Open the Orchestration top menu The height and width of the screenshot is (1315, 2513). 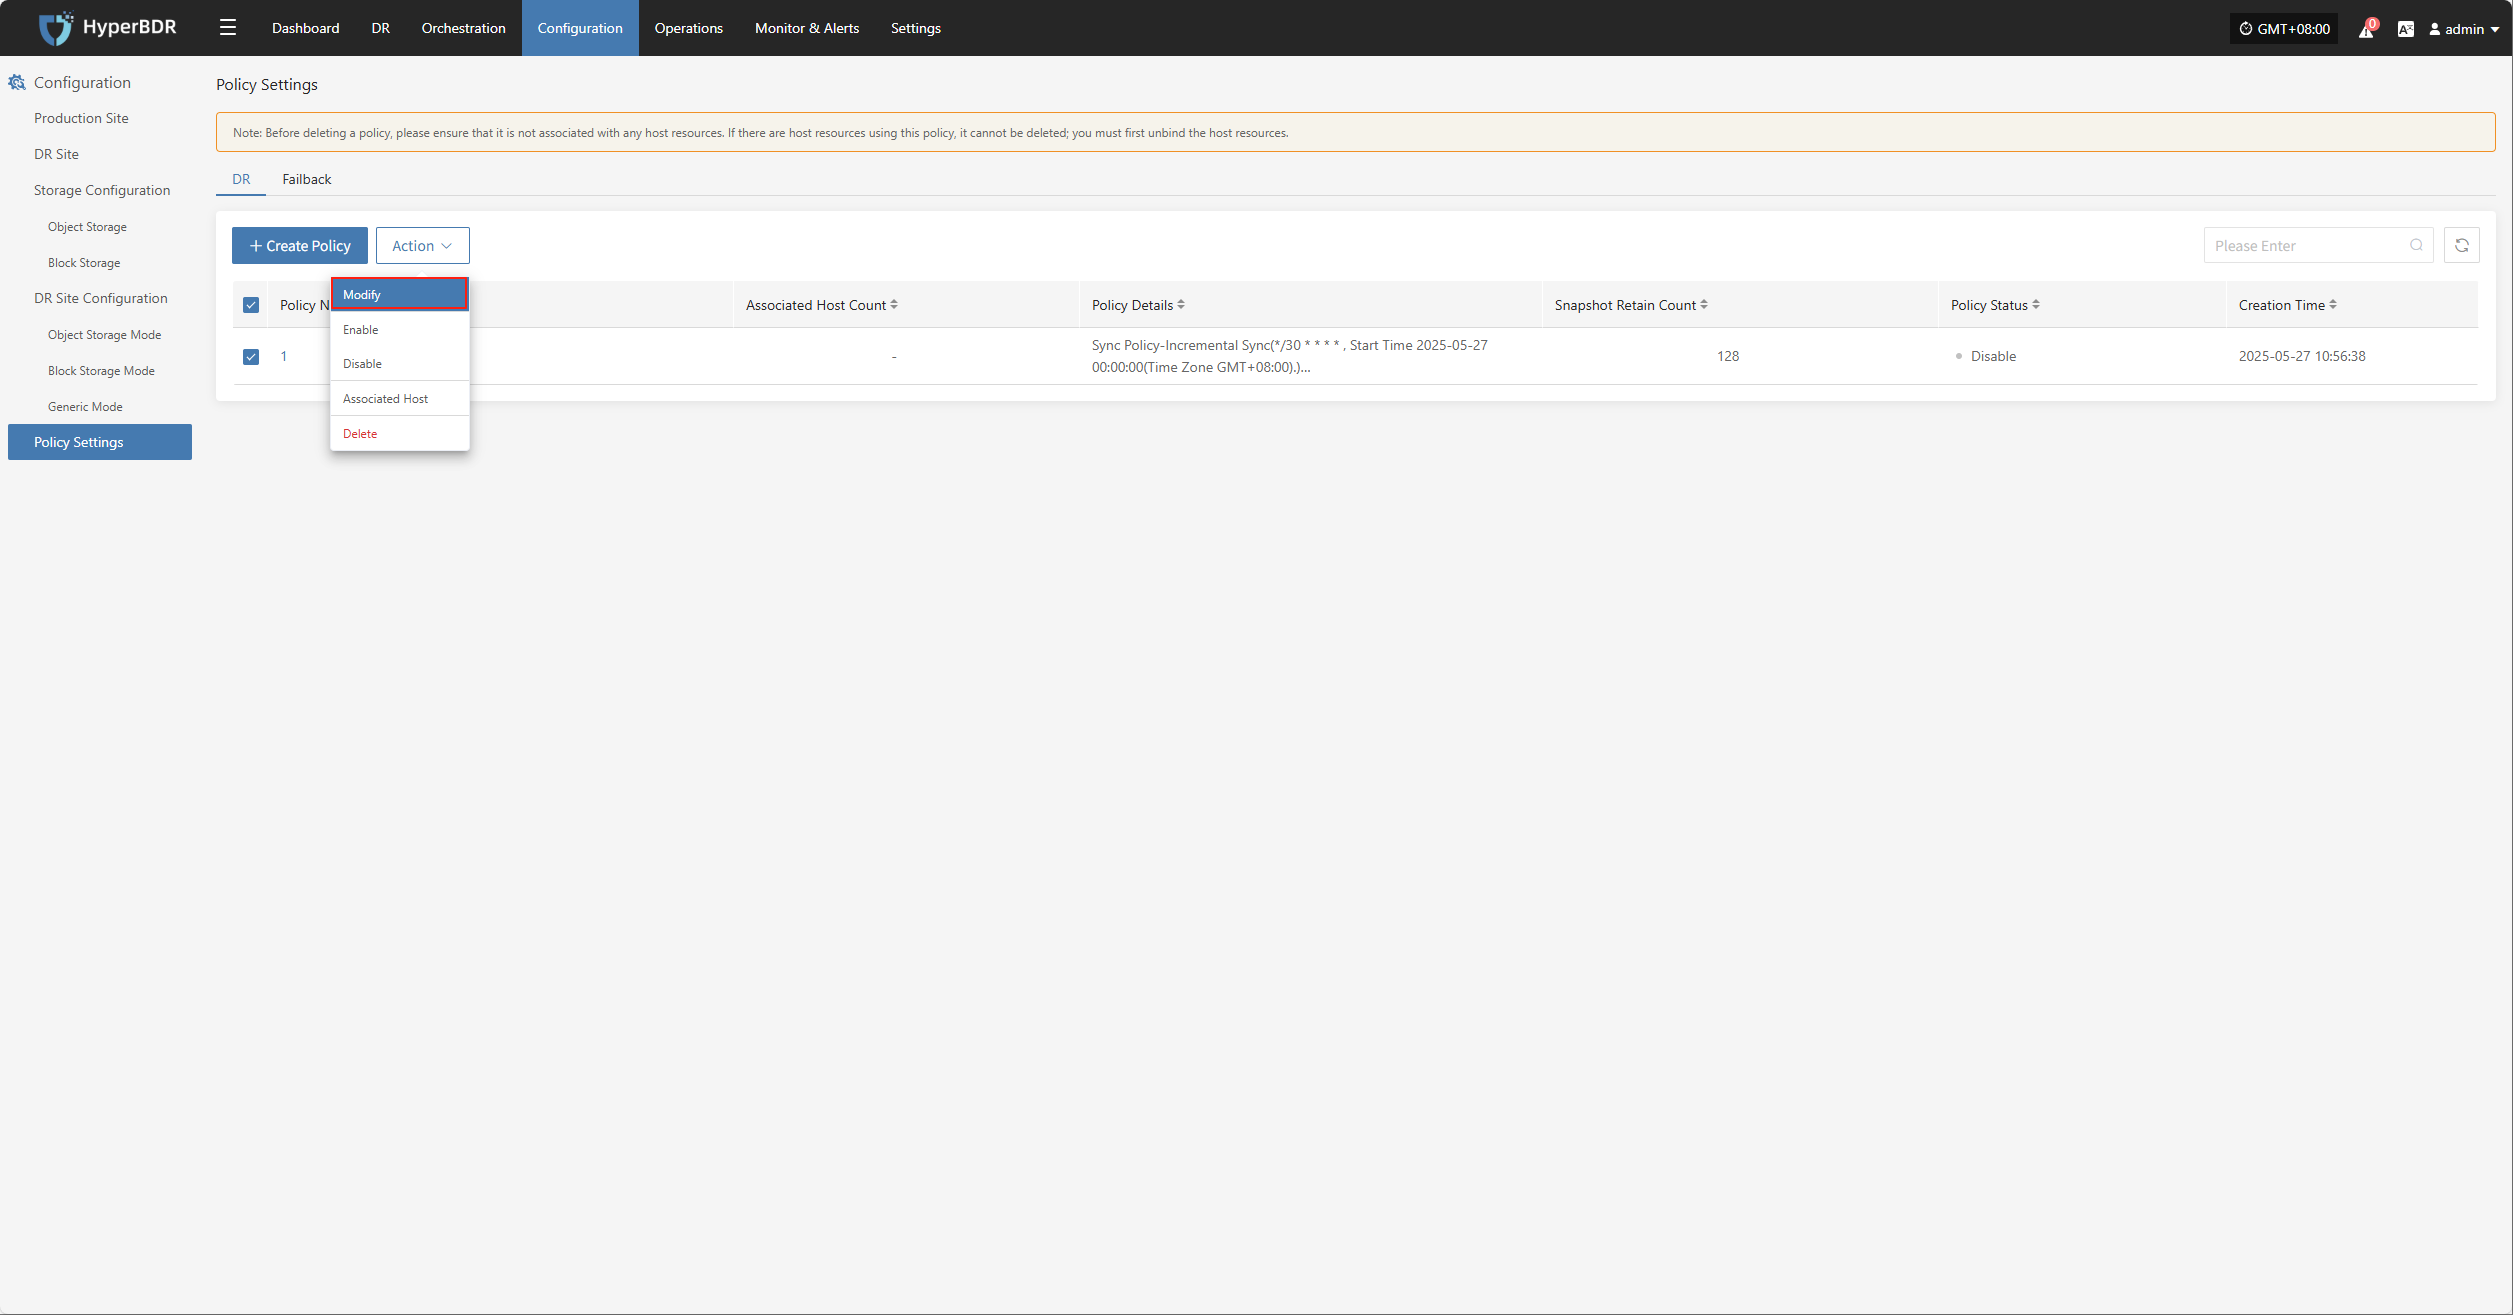click(x=463, y=28)
